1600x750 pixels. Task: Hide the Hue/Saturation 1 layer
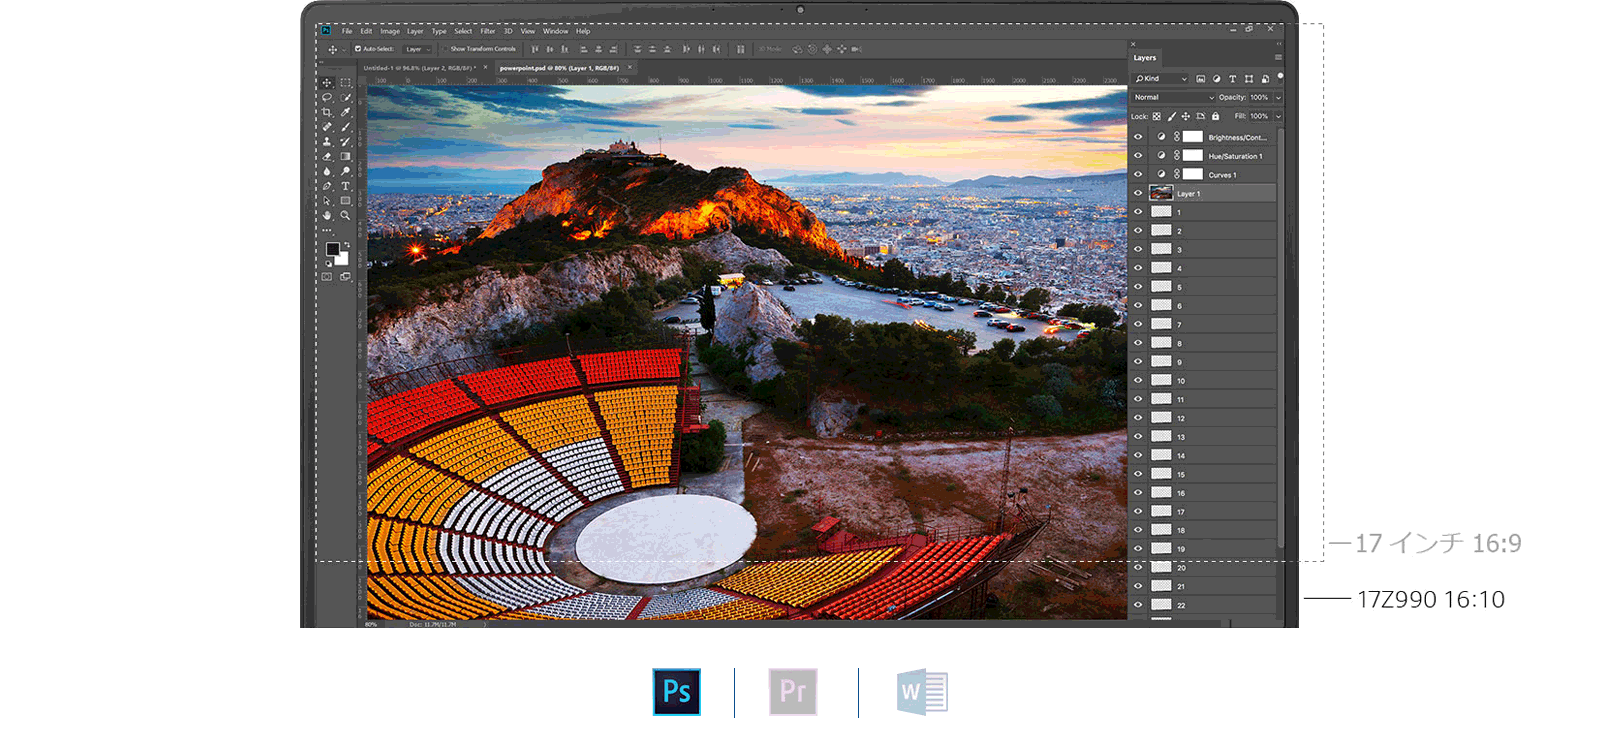tap(1138, 156)
